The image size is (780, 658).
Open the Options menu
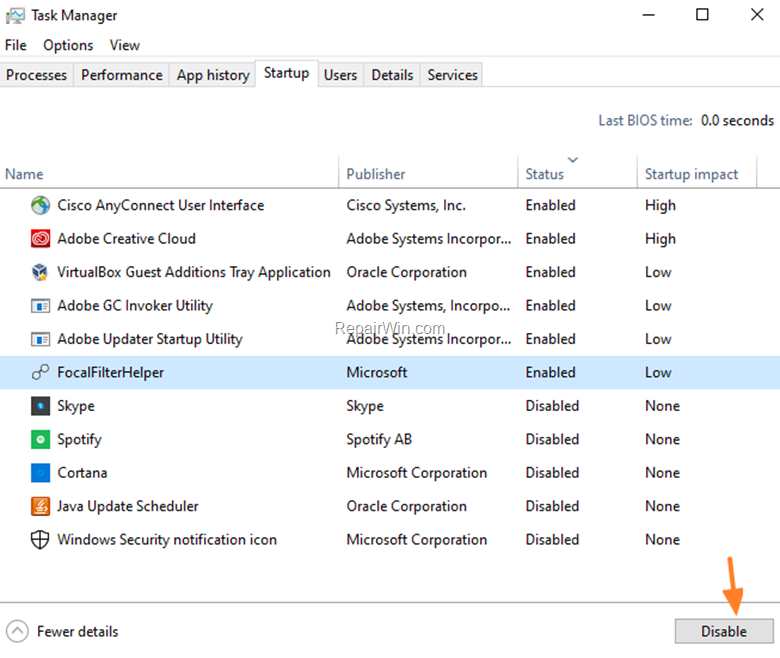(x=68, y=45)
